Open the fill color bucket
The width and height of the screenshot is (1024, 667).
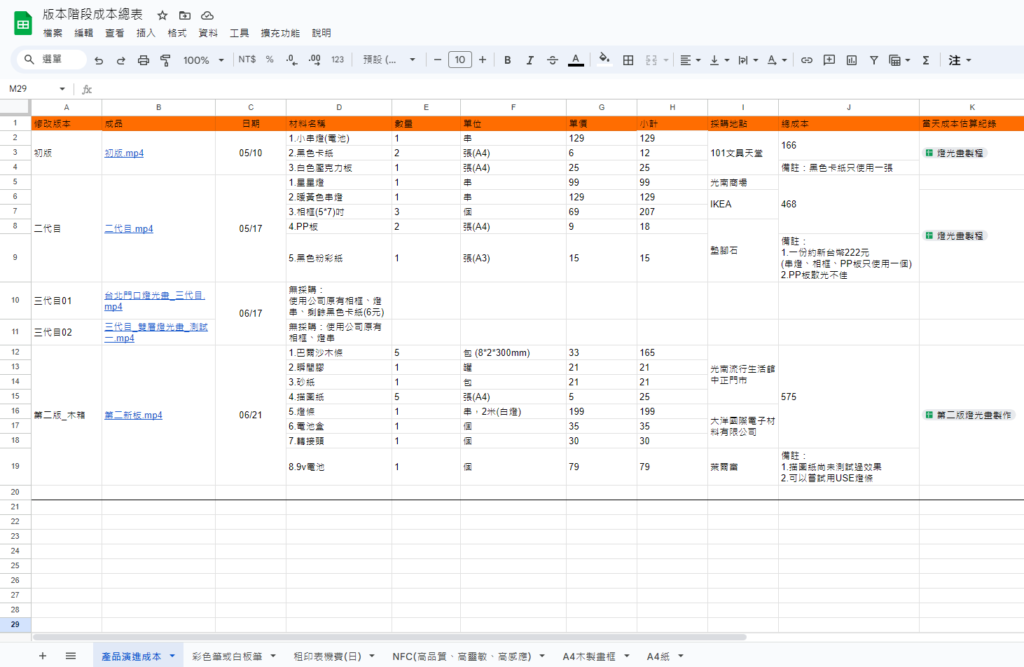coord(604,60)
